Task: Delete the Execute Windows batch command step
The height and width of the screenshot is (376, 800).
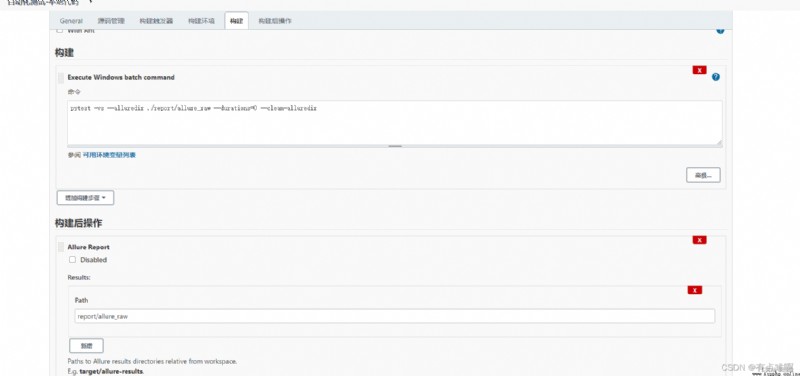Action: tap(699, 70)
